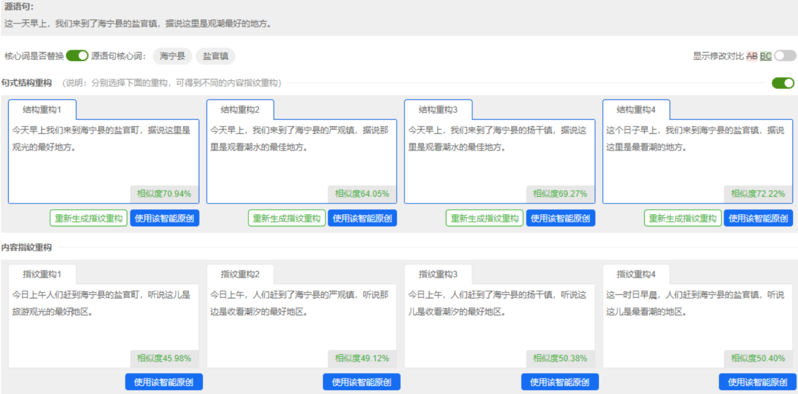Click the 相似度50.38% label
Viewport: 798px width, 394px height.
(560, 358)
